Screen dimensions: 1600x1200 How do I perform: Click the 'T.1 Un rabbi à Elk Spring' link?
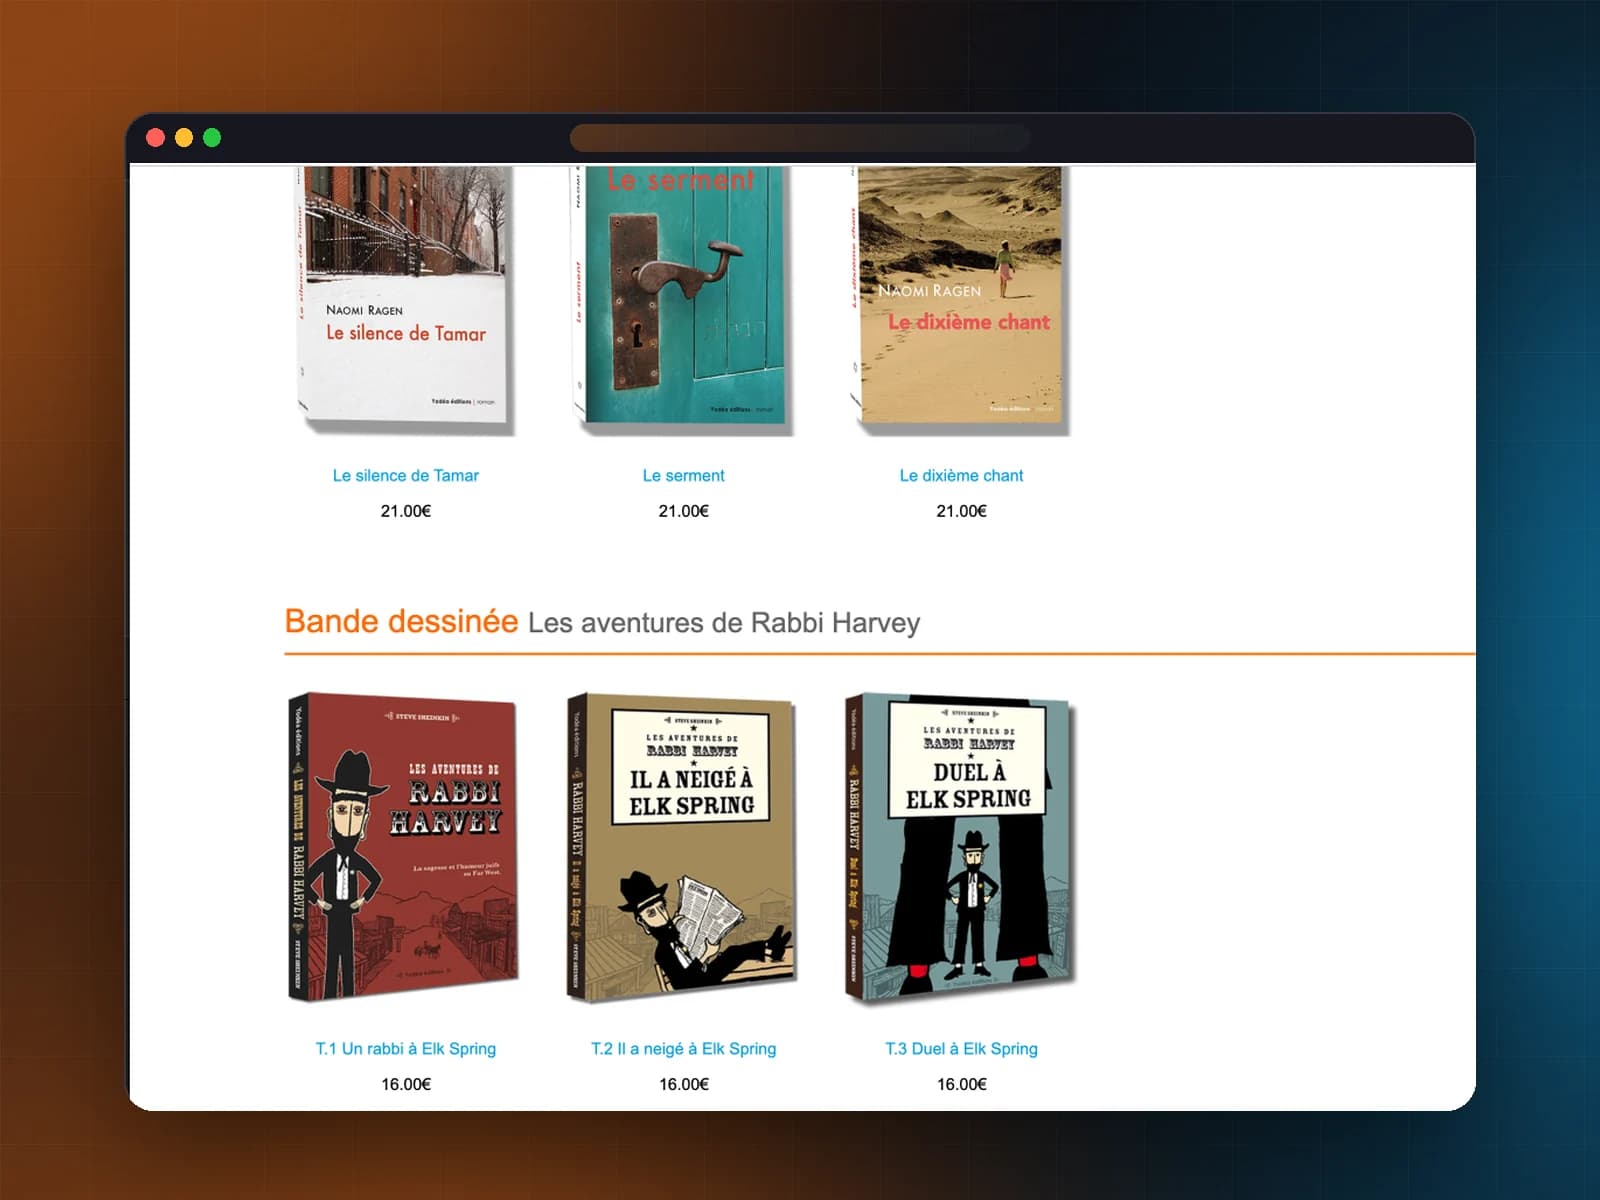pyautogui.click(x=406, y=1049)
